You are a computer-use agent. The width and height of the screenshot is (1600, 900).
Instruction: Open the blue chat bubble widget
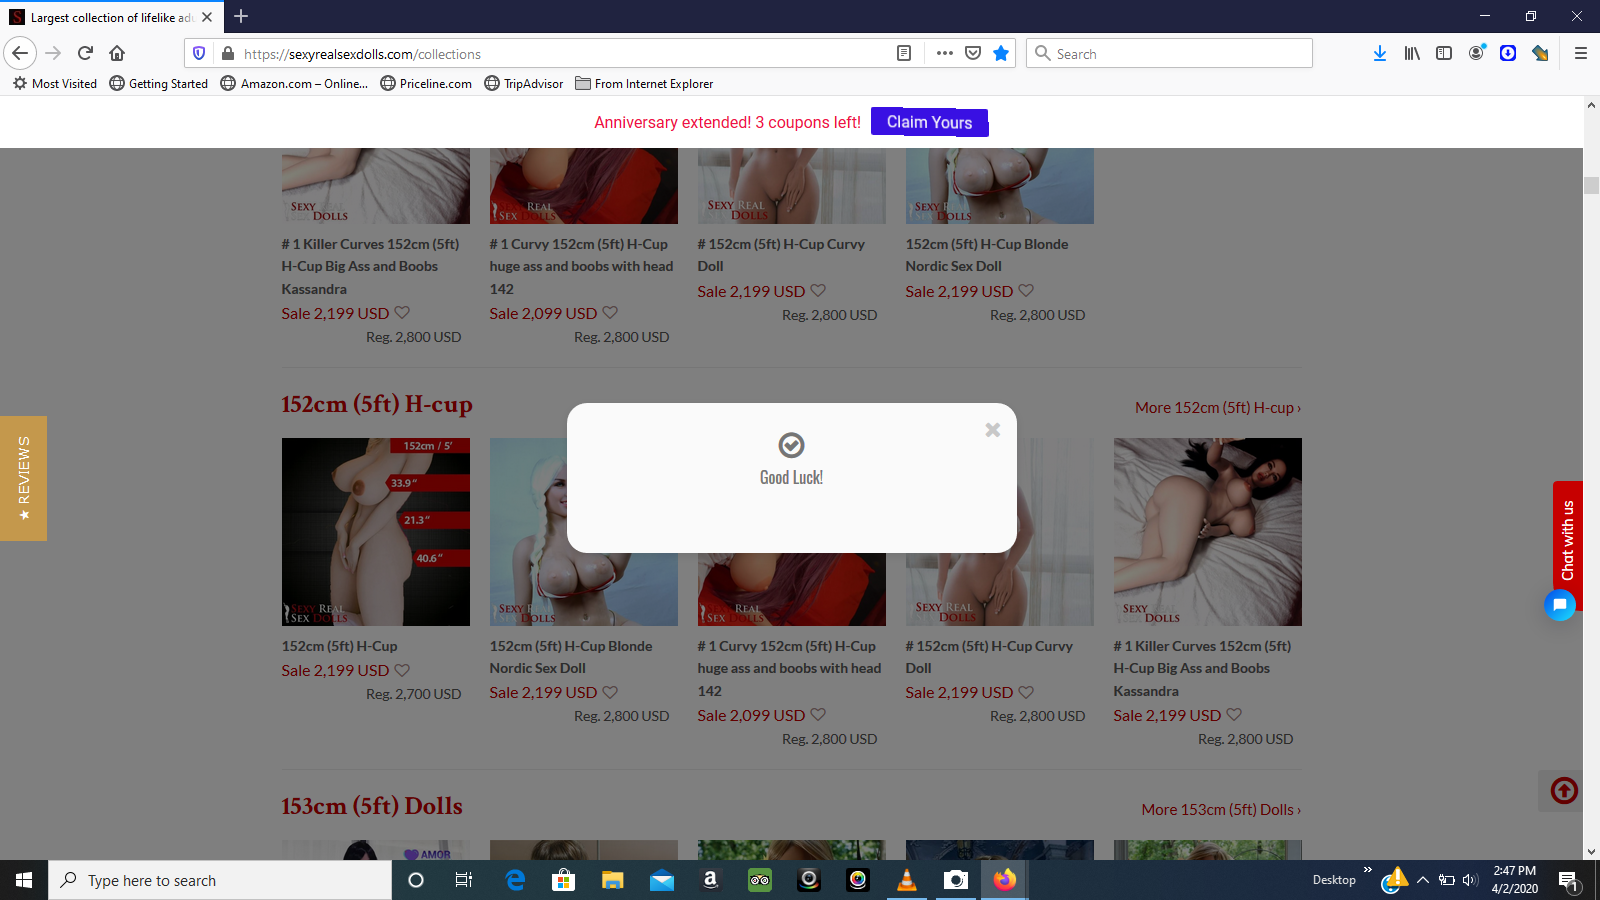(x=1560, y=605)
